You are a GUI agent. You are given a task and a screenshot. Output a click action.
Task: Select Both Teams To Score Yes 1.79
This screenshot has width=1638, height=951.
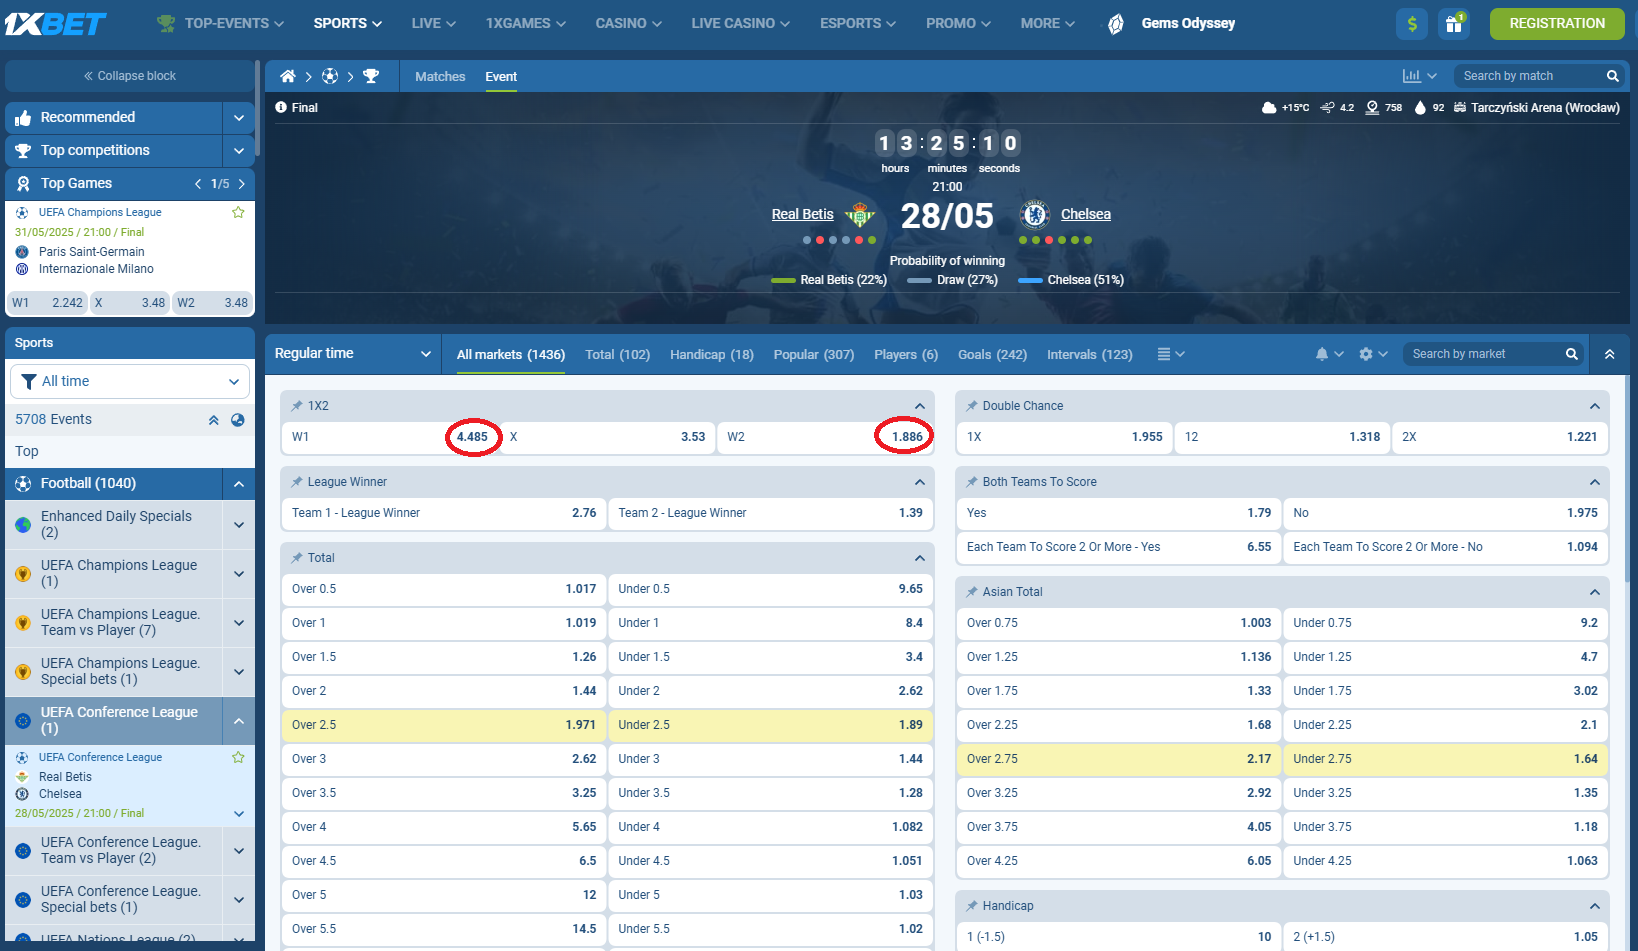[x=1119, y=513]
